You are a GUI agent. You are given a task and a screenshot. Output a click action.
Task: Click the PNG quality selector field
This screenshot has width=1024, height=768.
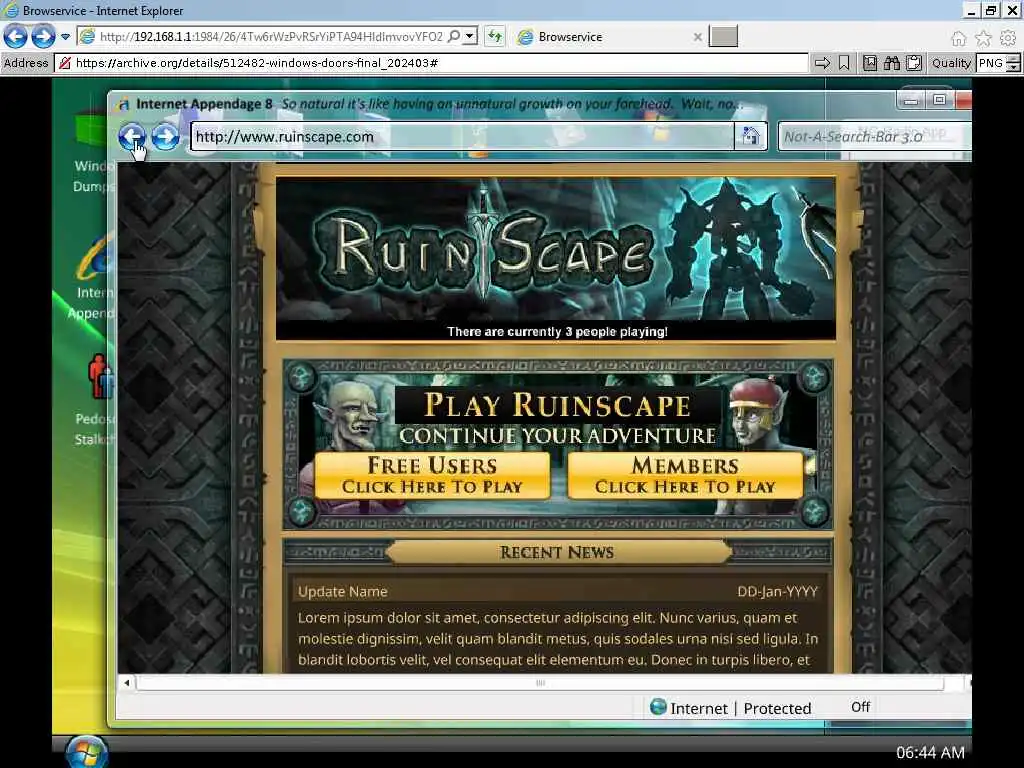point(991,63)
